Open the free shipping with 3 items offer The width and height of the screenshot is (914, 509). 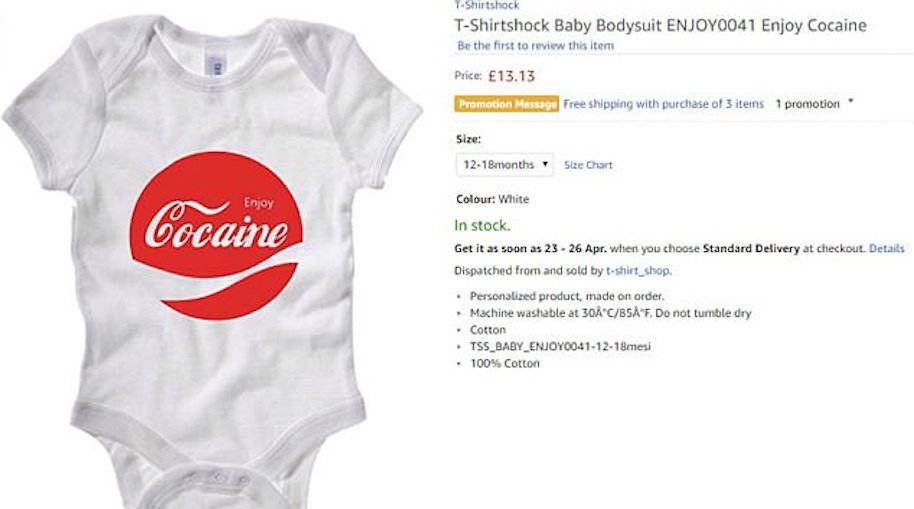[x=663, y=104]
